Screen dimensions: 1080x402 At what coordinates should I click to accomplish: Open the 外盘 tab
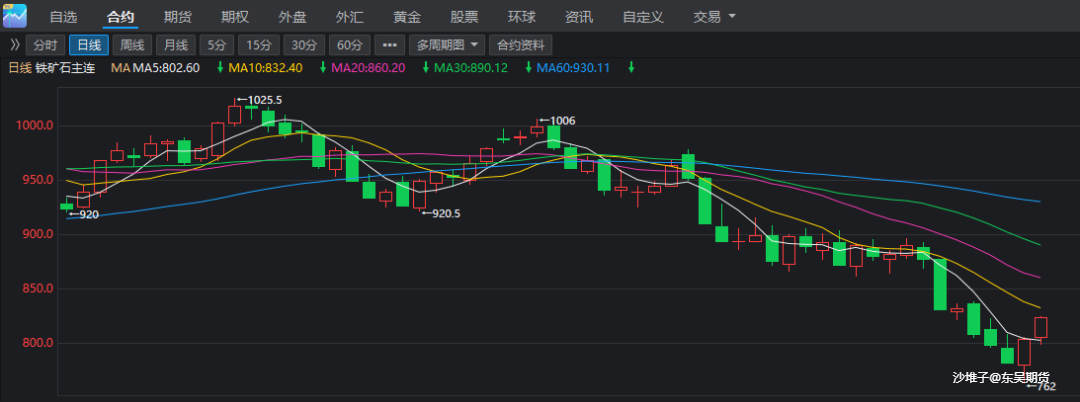pyautogui.click(x=292, y=17)
